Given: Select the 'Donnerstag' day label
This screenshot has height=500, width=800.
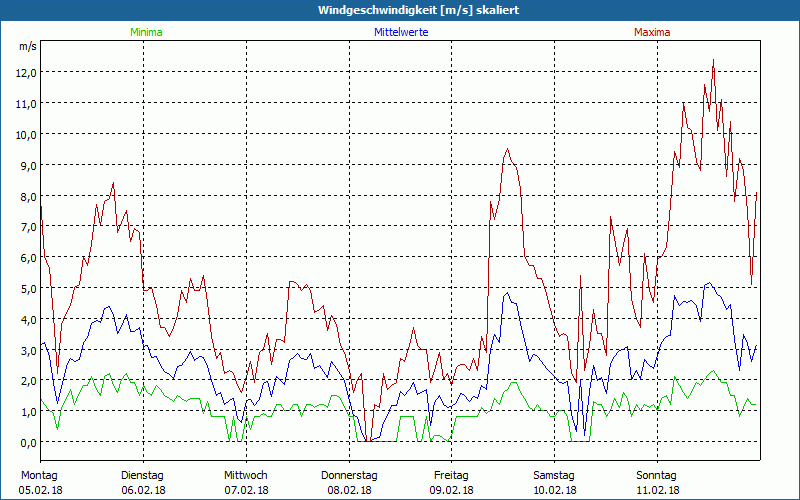Looking at the screenshot, I should pyautogui.click(x=349, y=475).
